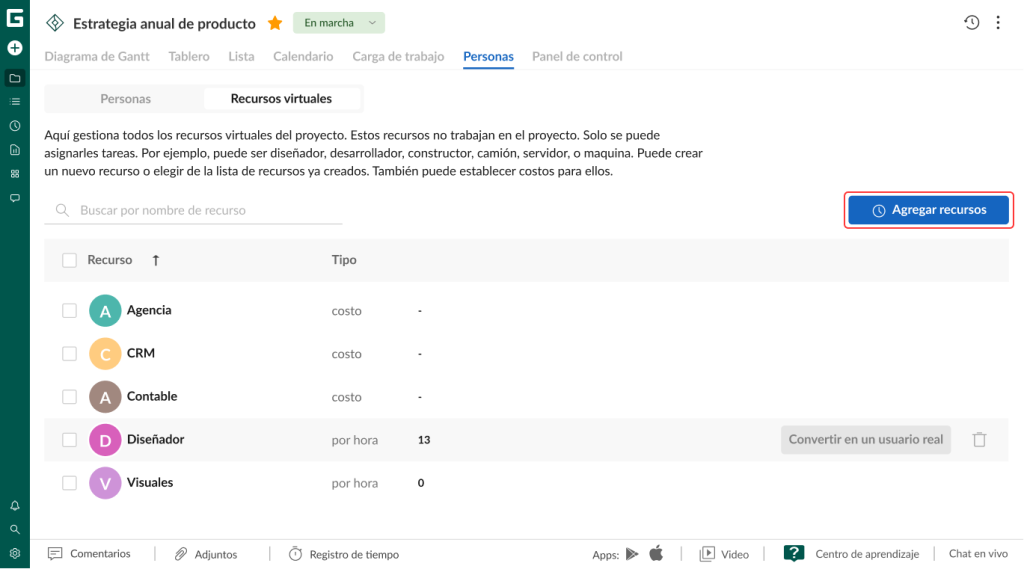
Task: Select the Recursos virtuales sub-tab
Action: (x=281, y=99)
